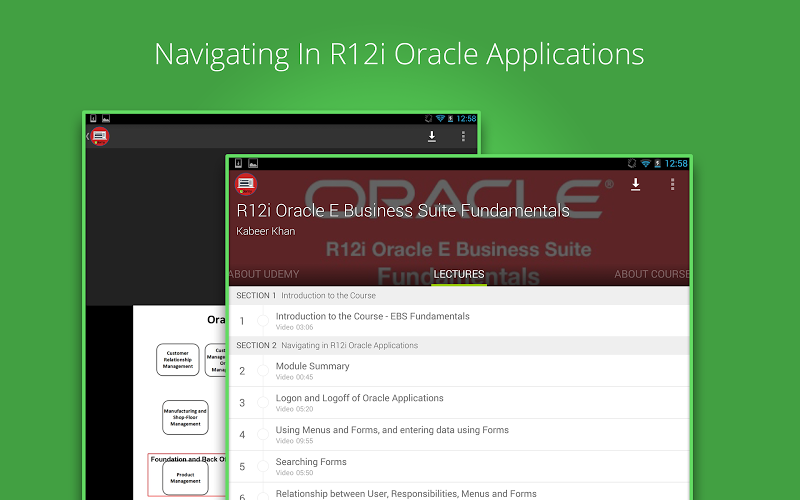This screenshot has height=500, width=800.
Task: Tap the download icon in the front window
Action: 635,185
